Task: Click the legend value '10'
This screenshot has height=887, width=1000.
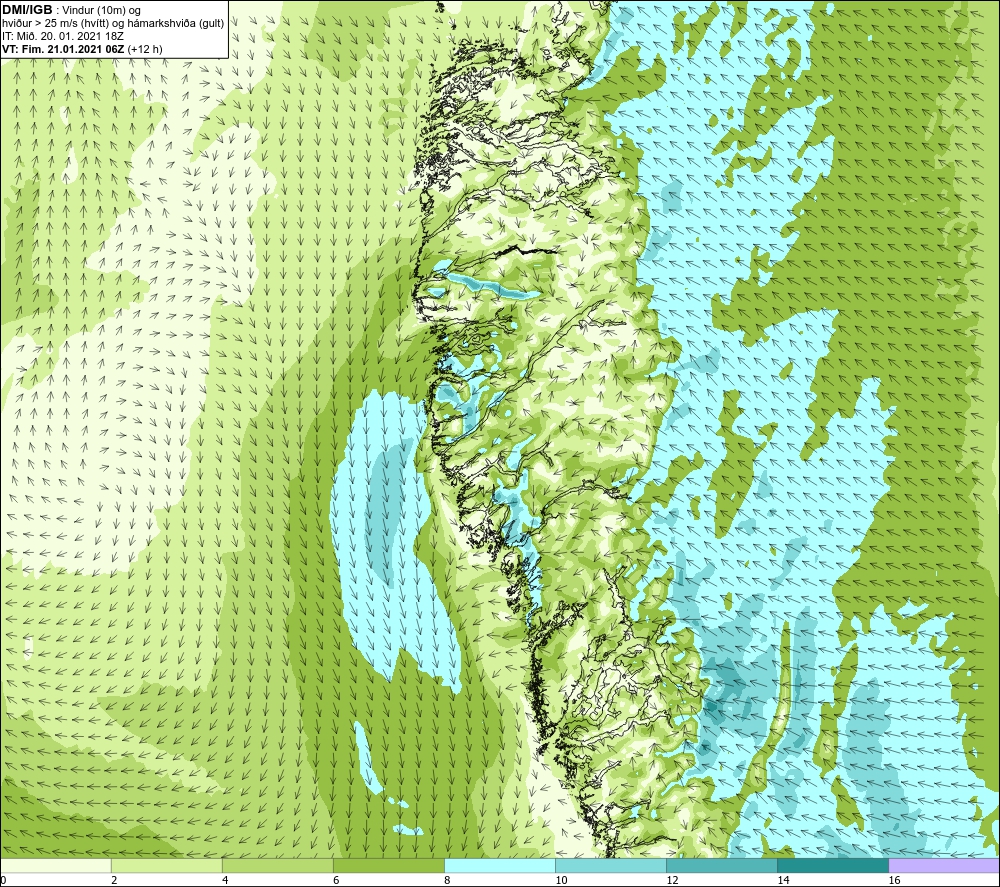Action: [x=561, y=881]
